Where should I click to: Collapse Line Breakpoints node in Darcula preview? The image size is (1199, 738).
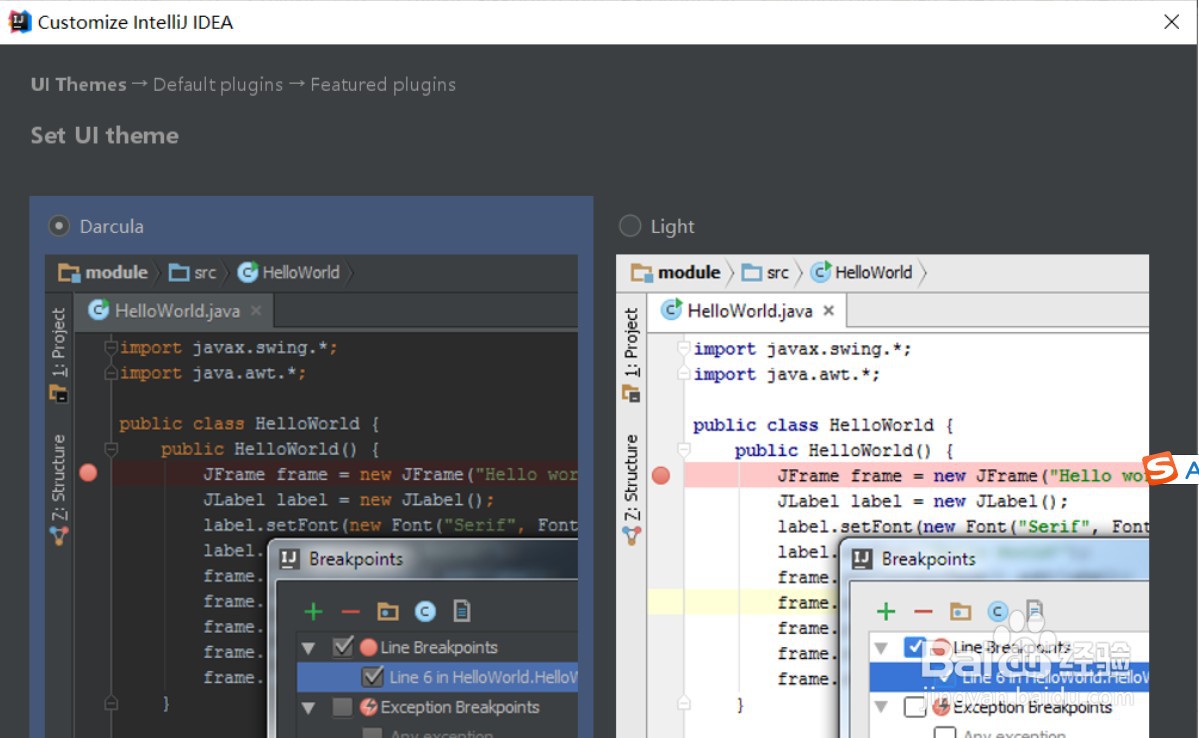[309, 649]
